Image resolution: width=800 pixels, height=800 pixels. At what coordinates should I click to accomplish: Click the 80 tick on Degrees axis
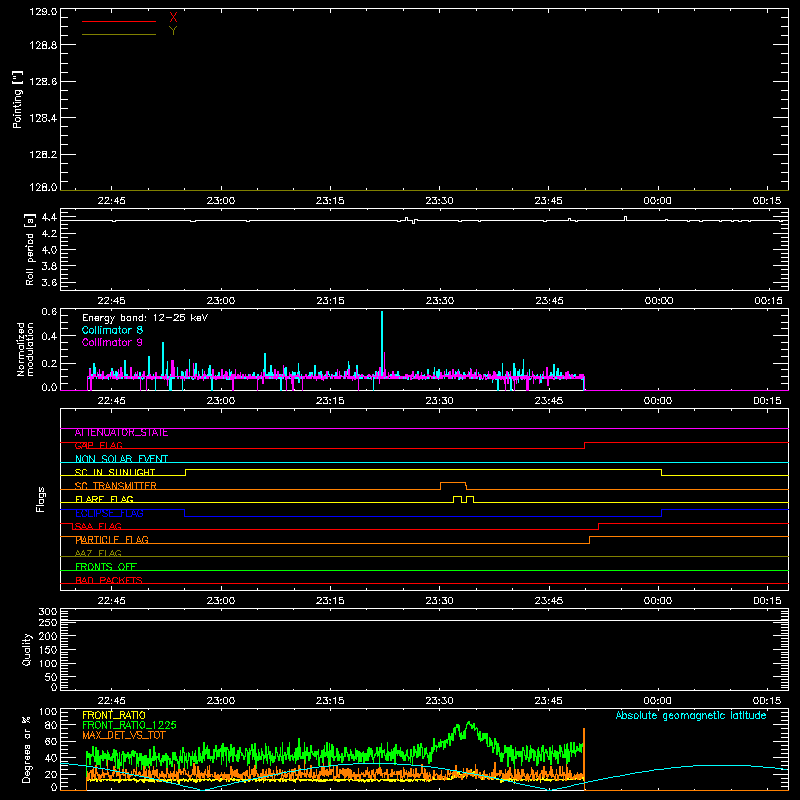click(51, 726)
